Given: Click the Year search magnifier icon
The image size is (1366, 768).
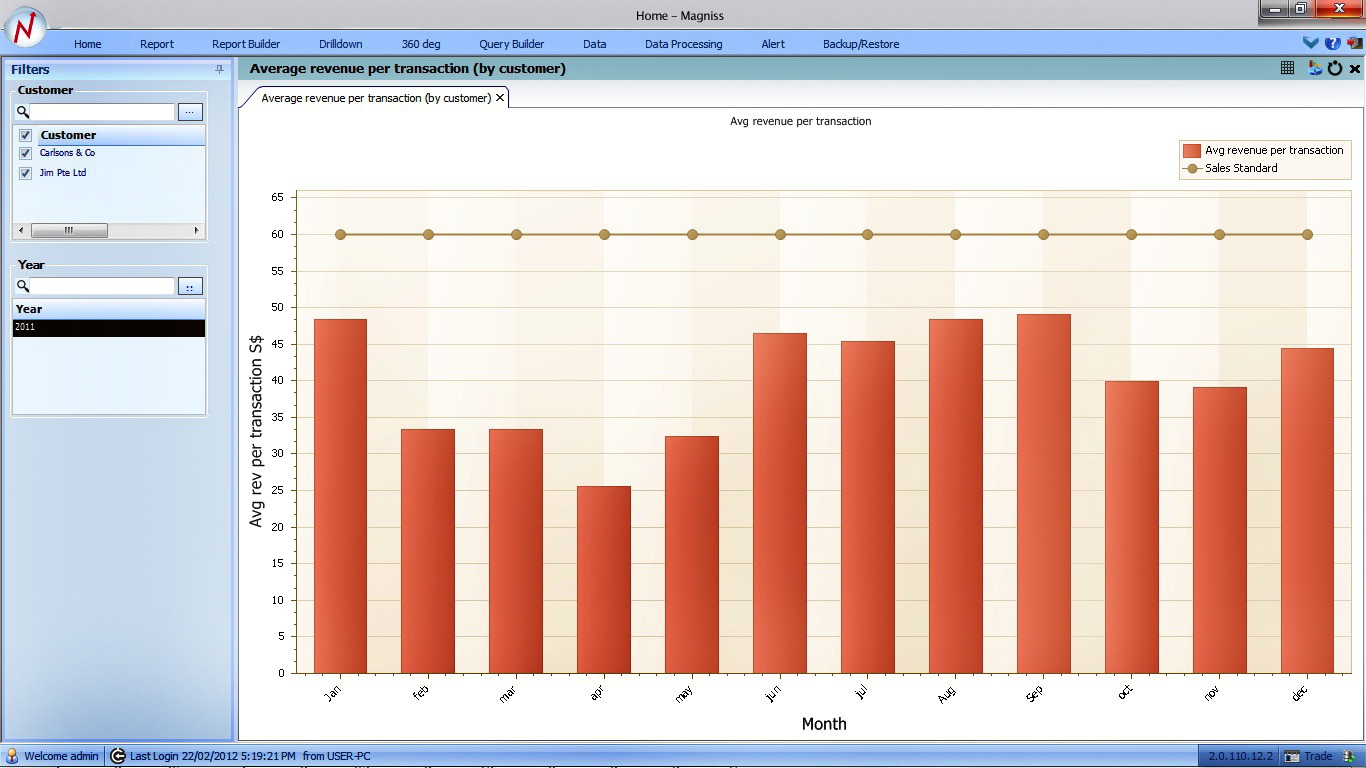Looking at the screenshot, I should pos(22,286).
